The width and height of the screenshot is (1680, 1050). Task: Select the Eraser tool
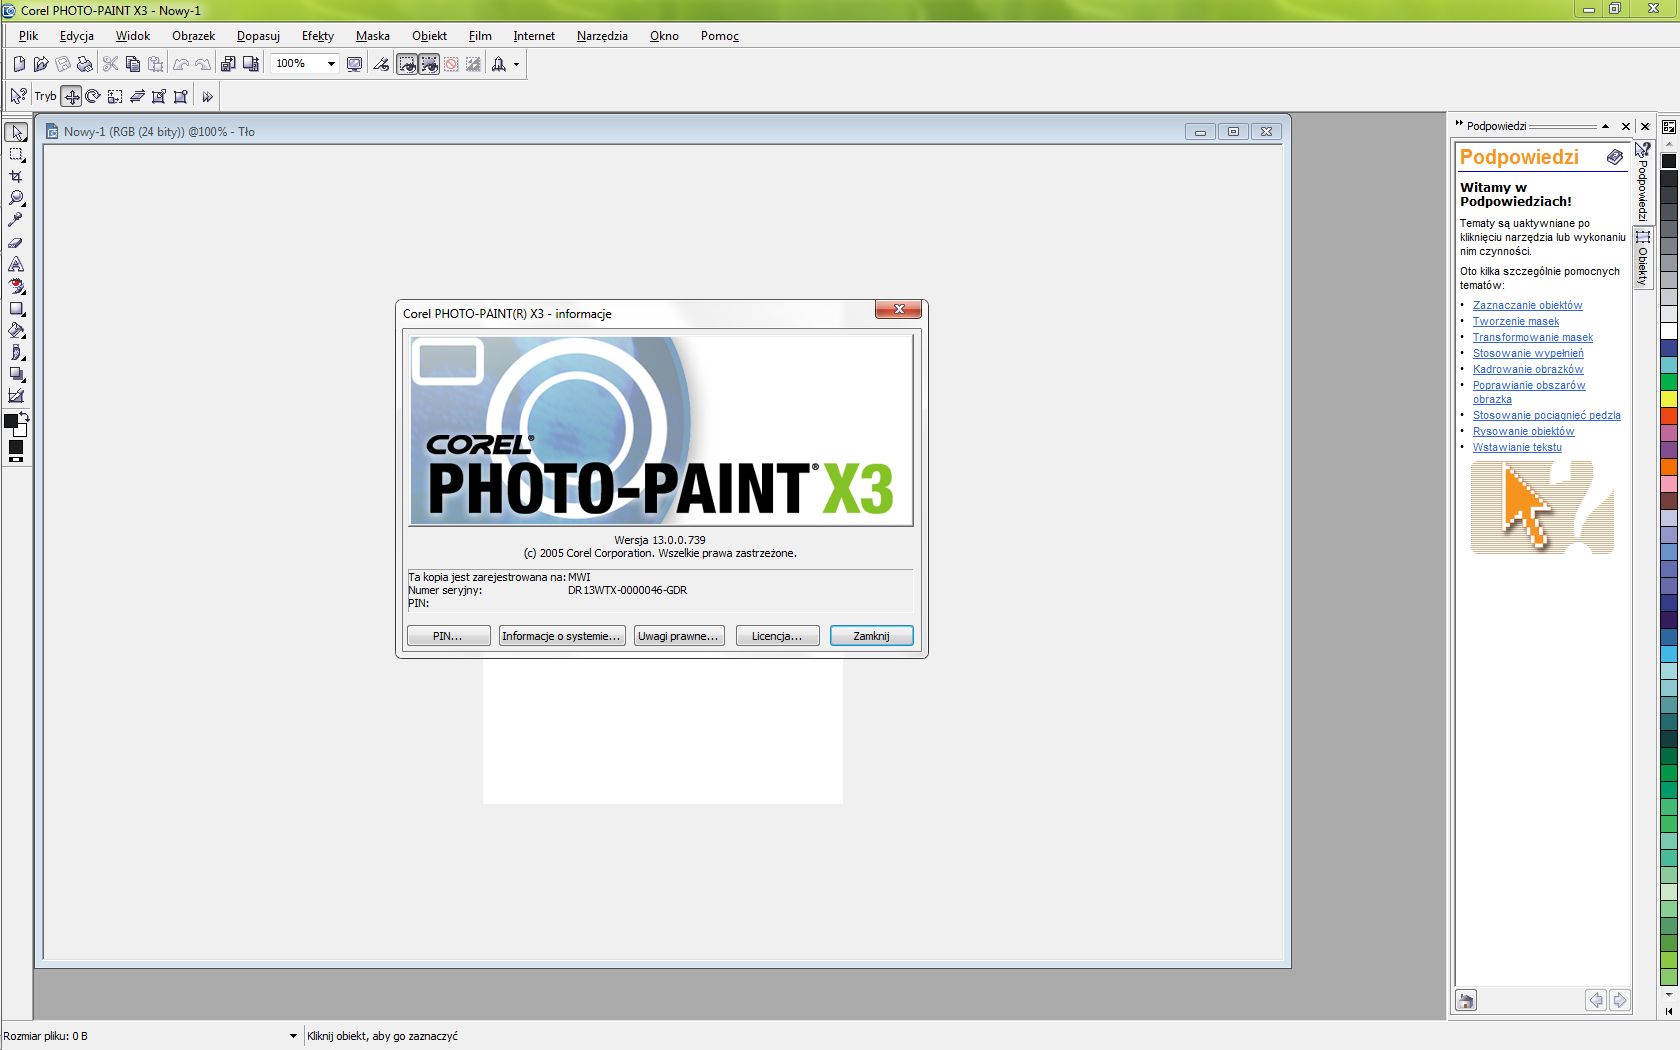pos(16,242)
